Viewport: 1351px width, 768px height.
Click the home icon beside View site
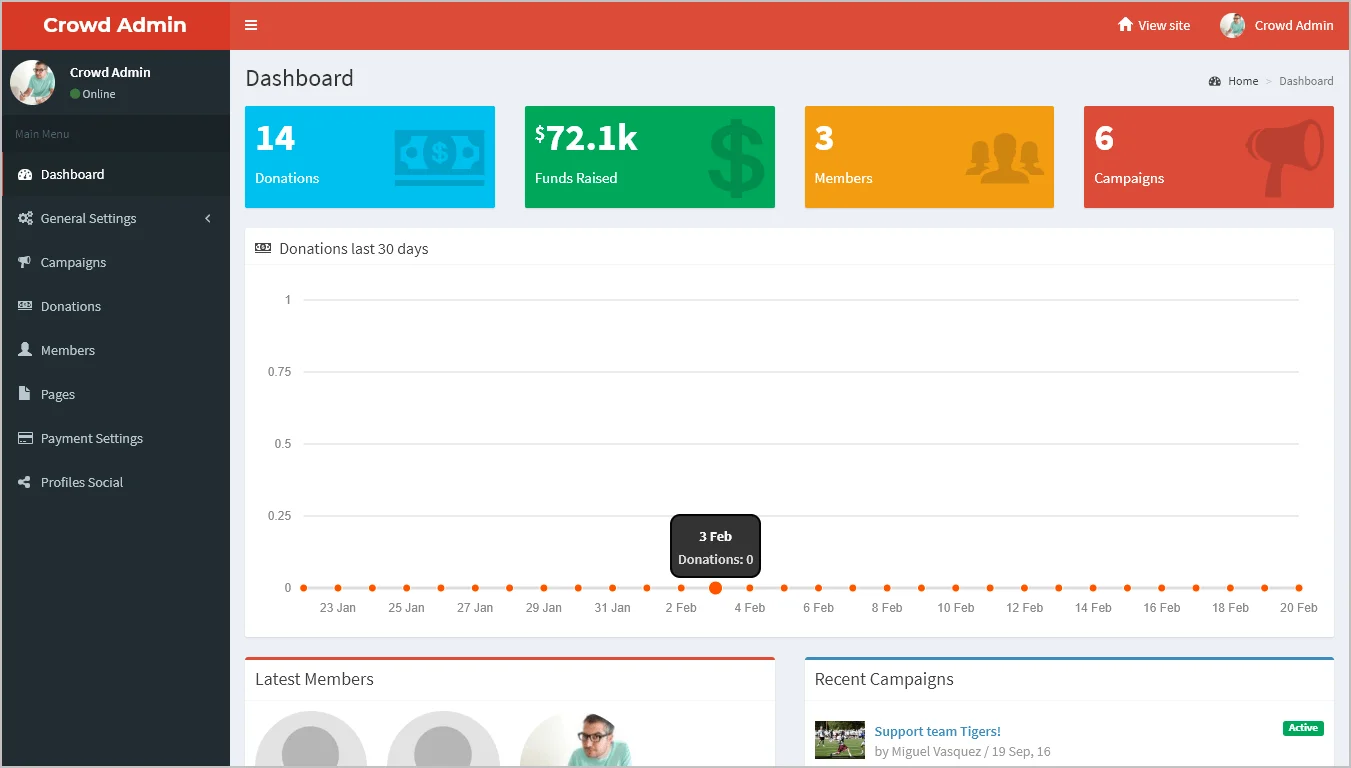pyautogui.click(x=1125, y=25)
